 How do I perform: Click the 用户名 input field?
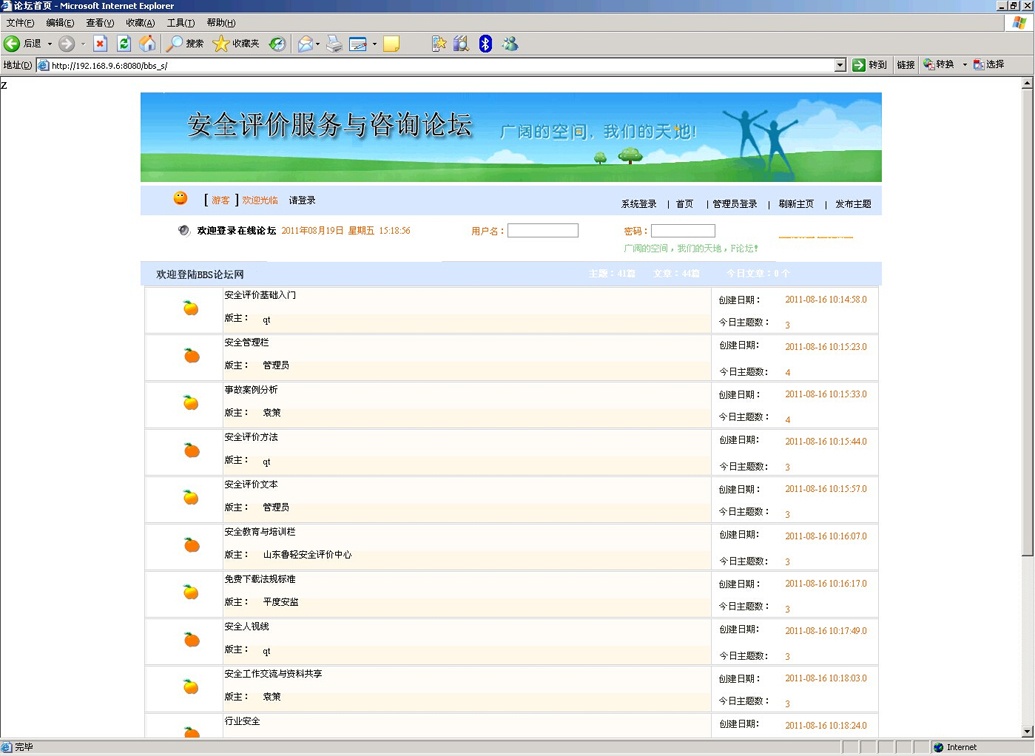pos(542,229)
